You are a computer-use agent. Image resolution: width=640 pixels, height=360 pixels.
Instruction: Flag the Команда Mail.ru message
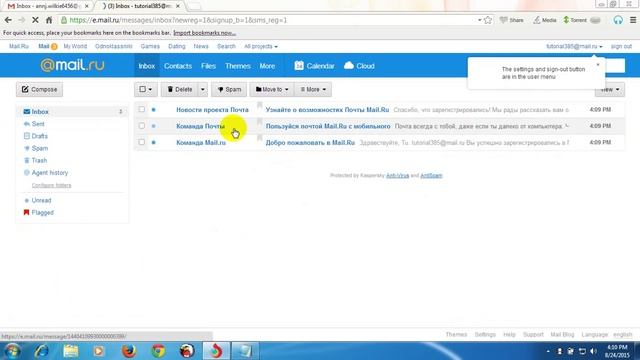[x=259, y=139]
